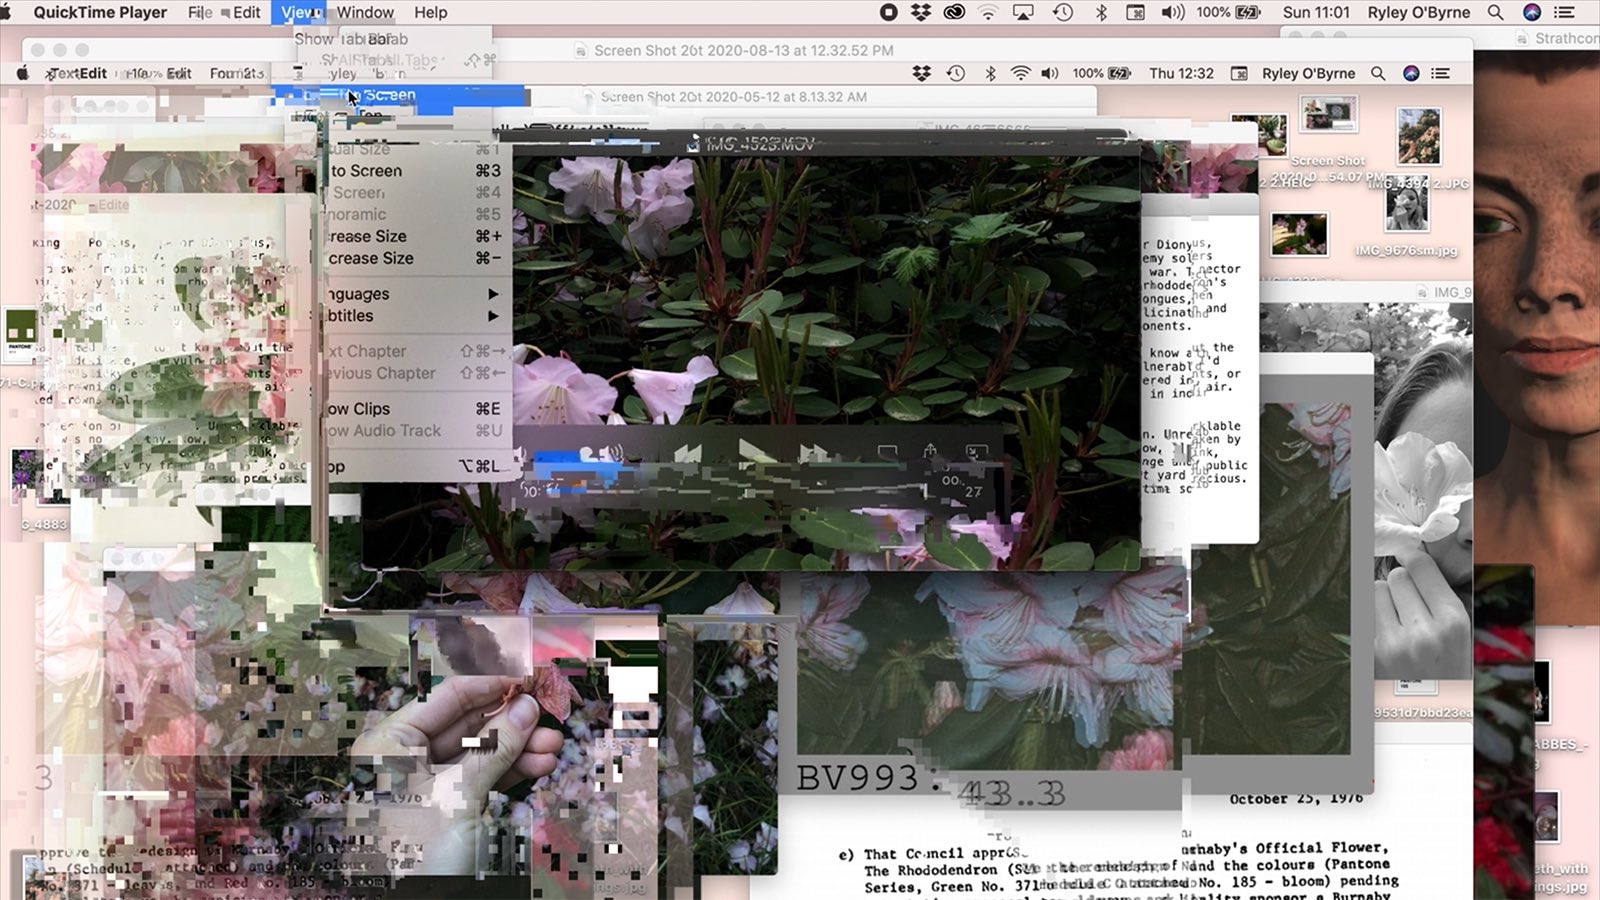Open the Edit menu of QuickTime Player
1600x900 pixels.
click(247, 12)
